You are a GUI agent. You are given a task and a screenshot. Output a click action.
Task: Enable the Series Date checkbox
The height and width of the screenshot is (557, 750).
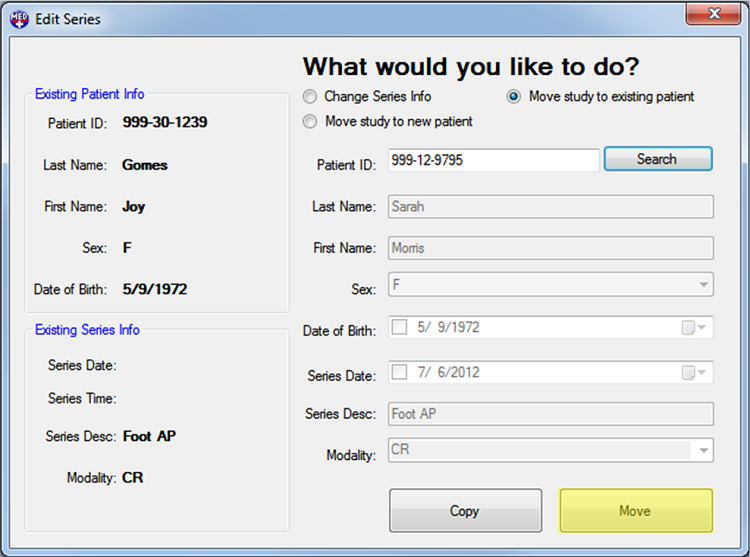[x=400, y=372]
